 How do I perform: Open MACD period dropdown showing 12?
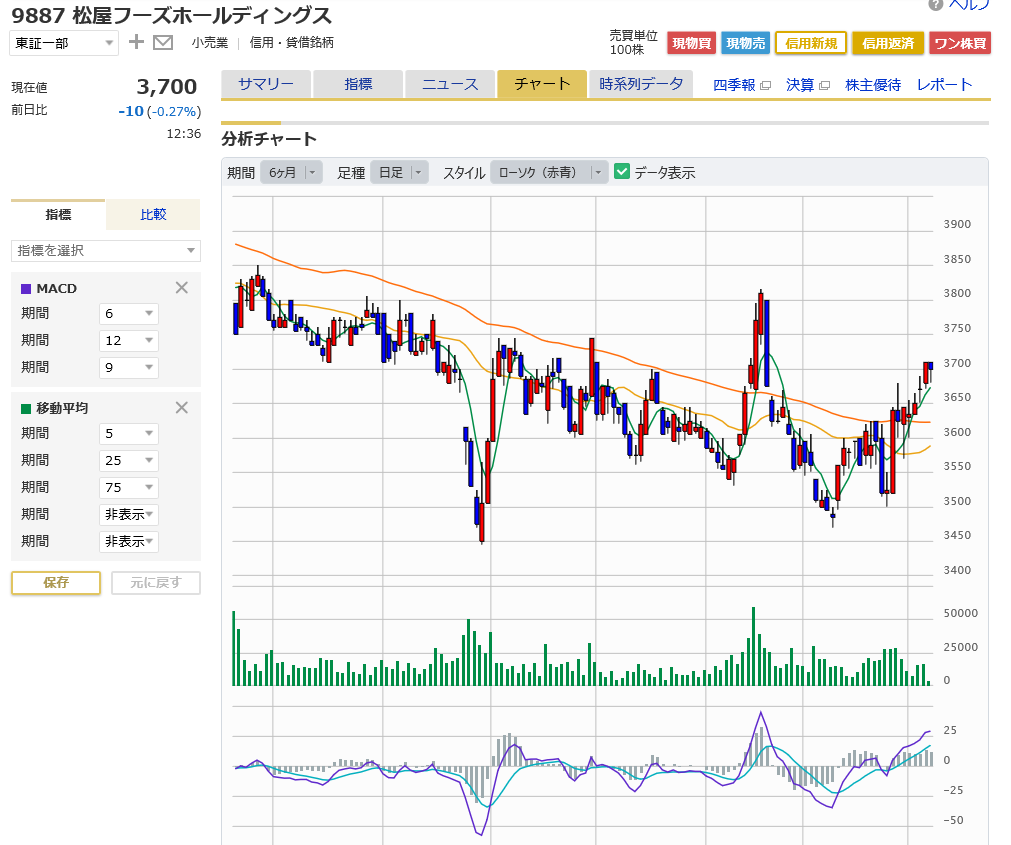129,341
